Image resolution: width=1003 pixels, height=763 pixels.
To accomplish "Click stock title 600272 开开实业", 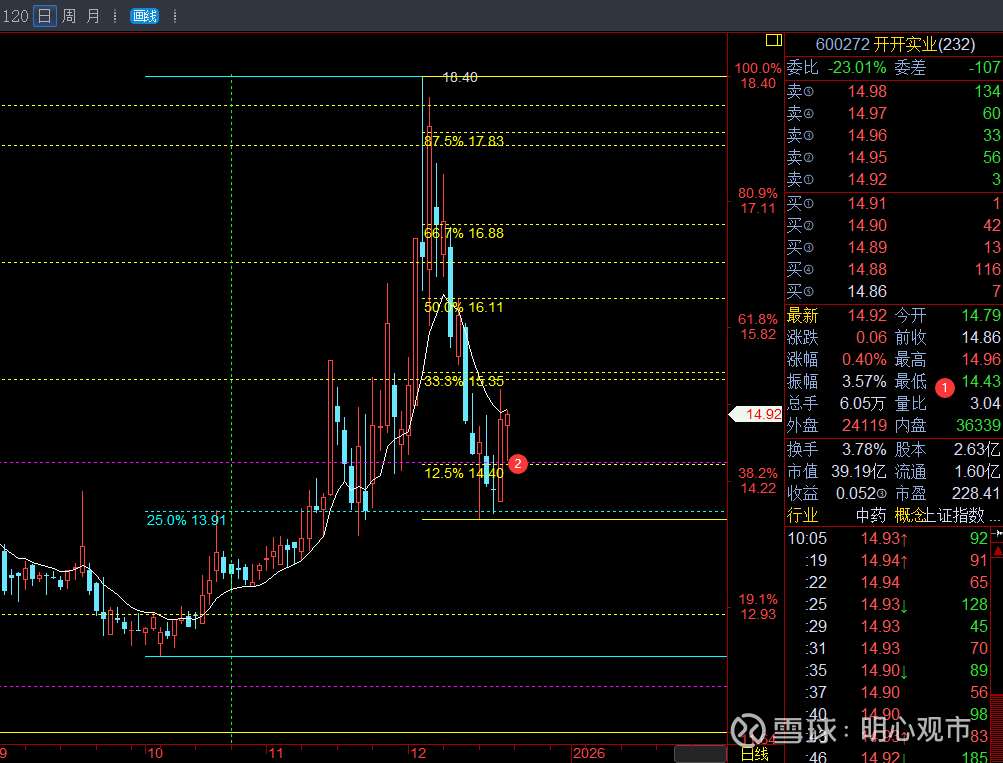I will click(x=895, y=44).
